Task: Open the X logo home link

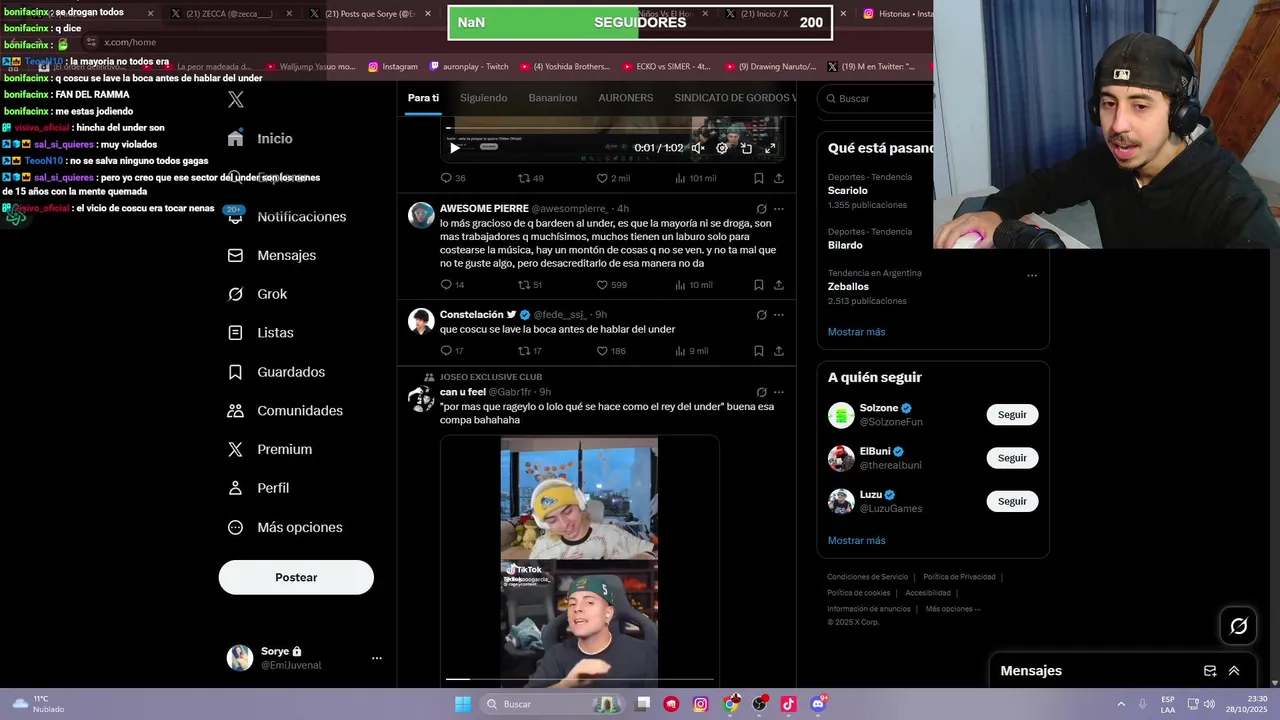Action: (236, 99)
